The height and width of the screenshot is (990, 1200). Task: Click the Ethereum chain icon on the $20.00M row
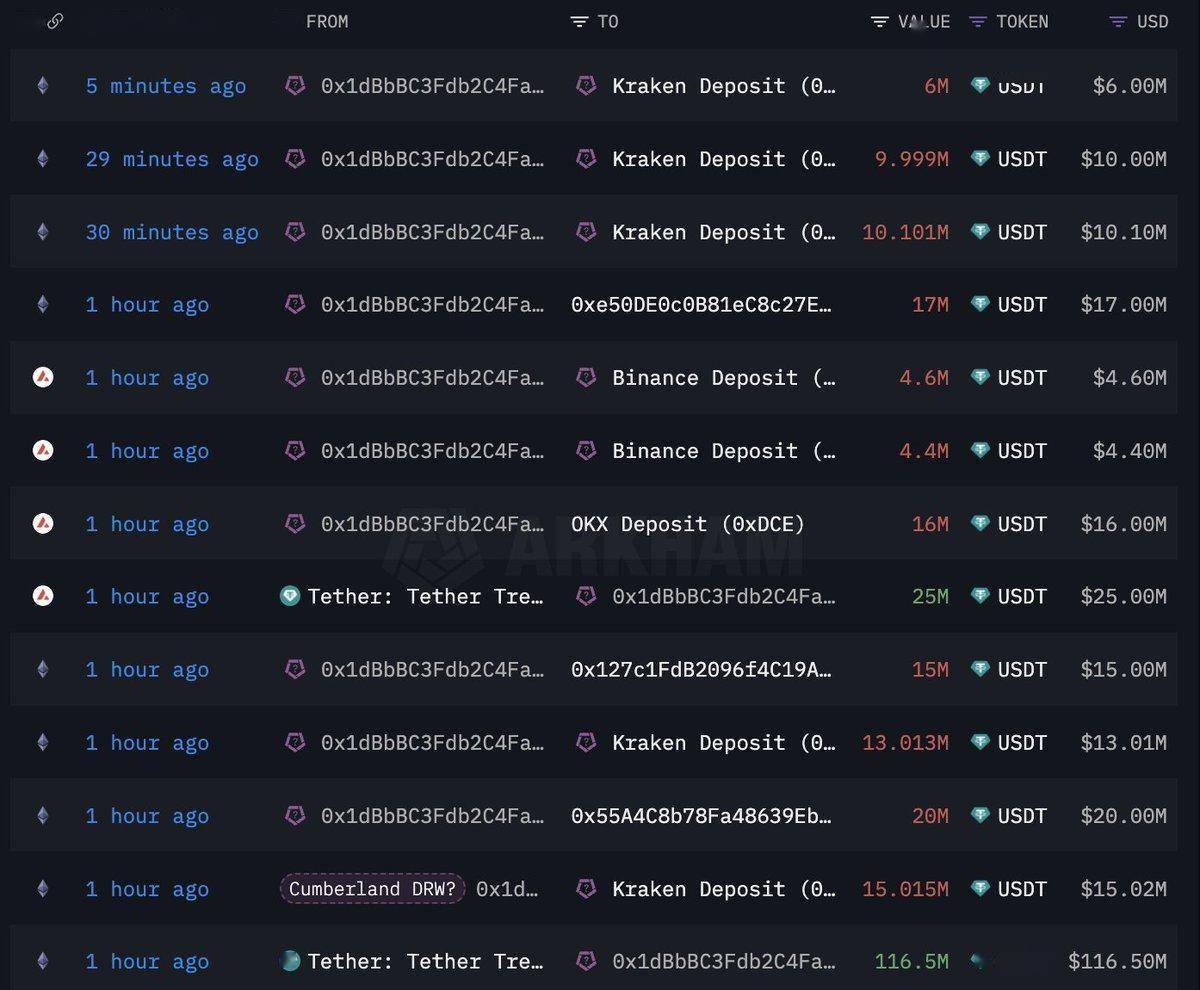tap(42, 815)
